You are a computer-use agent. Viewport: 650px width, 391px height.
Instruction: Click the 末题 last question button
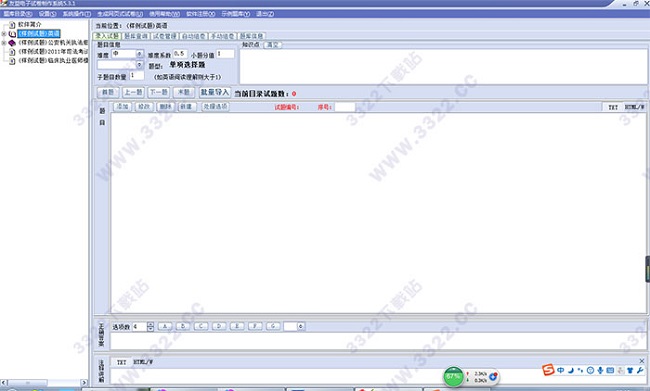184,92
